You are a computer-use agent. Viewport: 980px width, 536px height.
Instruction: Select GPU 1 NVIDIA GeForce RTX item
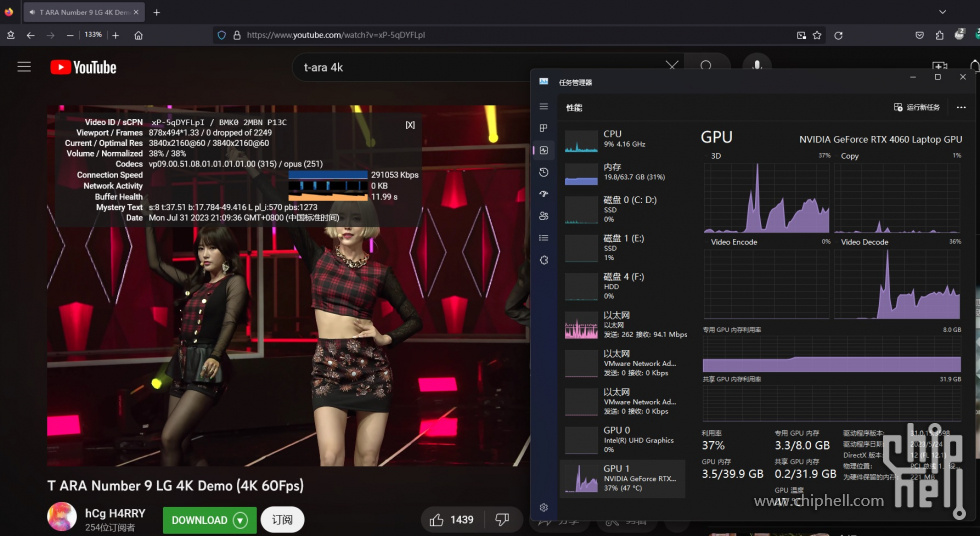[622, 479]
